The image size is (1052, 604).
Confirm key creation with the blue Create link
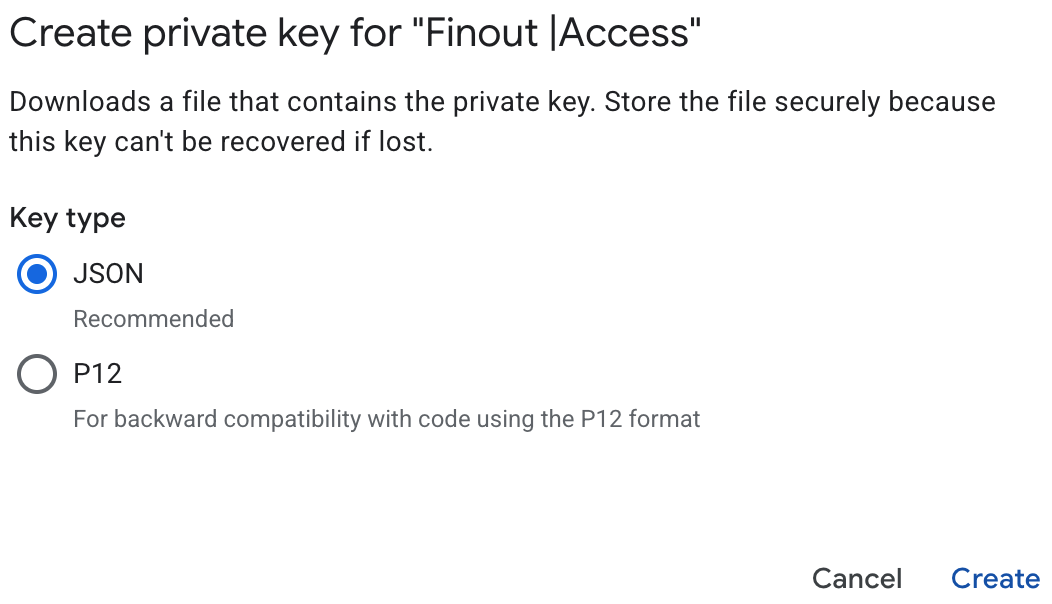995,578
